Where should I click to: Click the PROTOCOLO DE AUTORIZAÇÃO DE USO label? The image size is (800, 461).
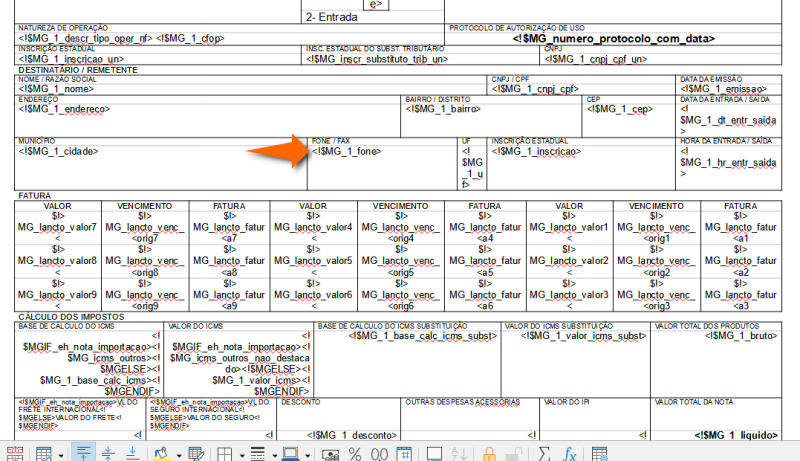pos(517,28)
